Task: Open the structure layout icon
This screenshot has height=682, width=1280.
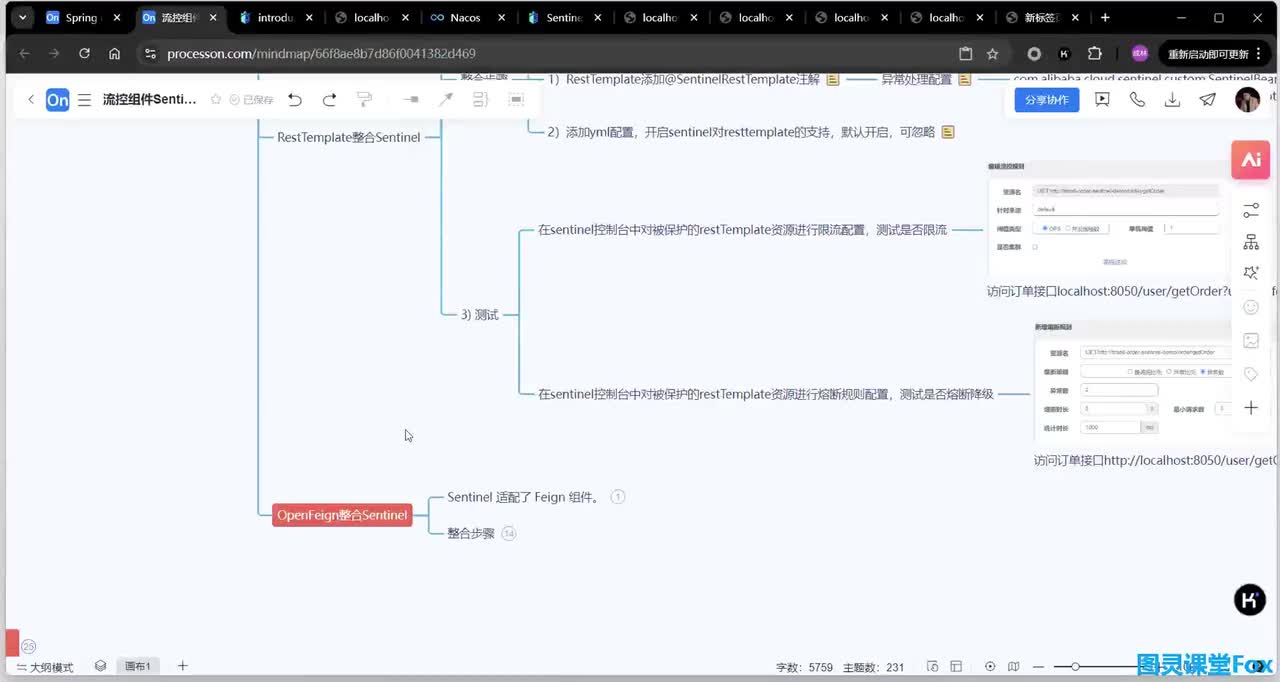Action: click(1251, 242)
